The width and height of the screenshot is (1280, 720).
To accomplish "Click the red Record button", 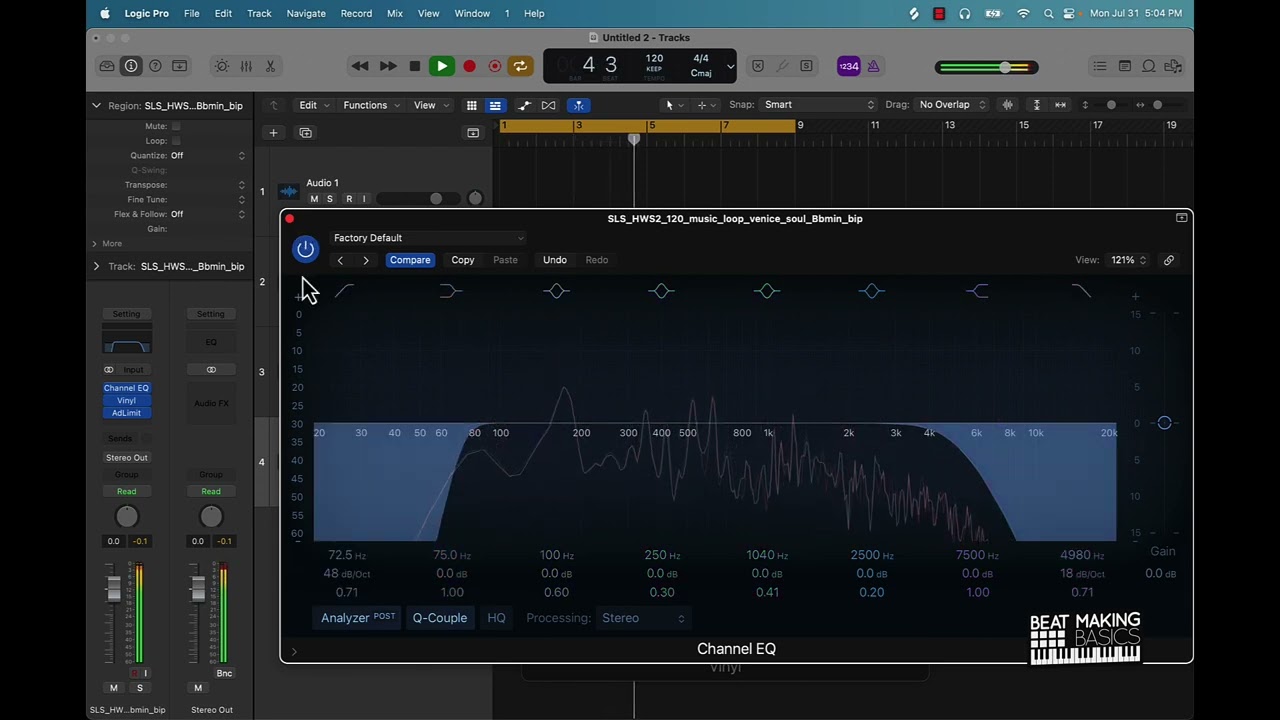I will click(x=469, y=66).
